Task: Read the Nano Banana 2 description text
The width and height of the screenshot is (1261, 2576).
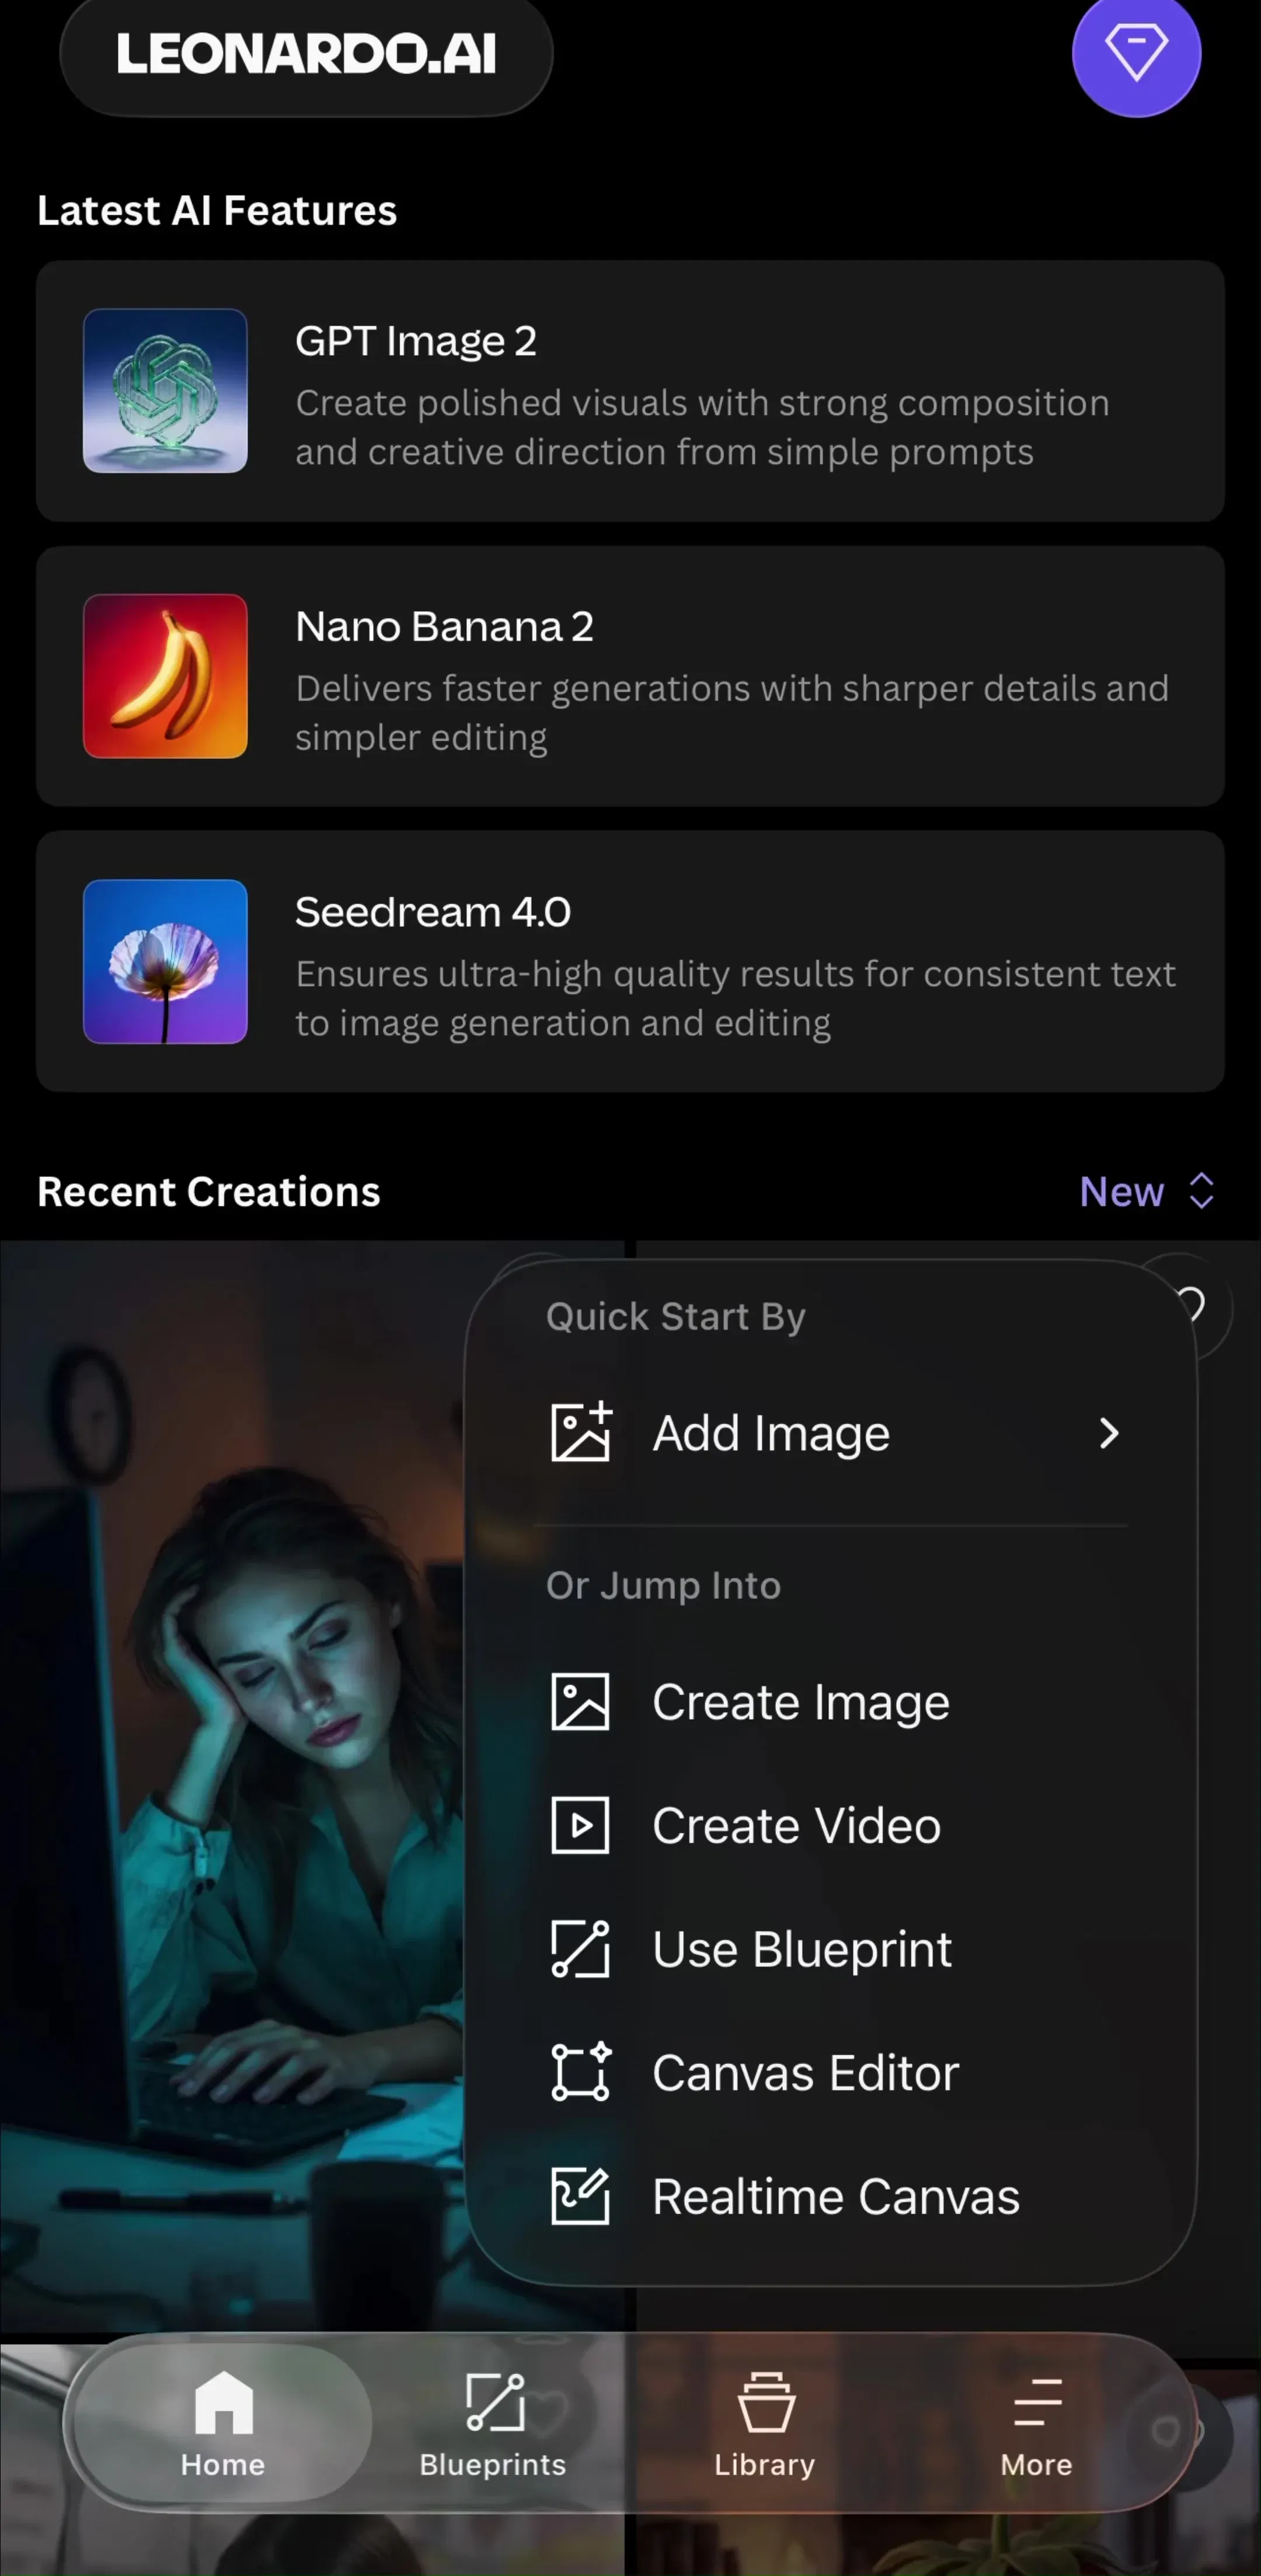Action: tap(732, 713)
